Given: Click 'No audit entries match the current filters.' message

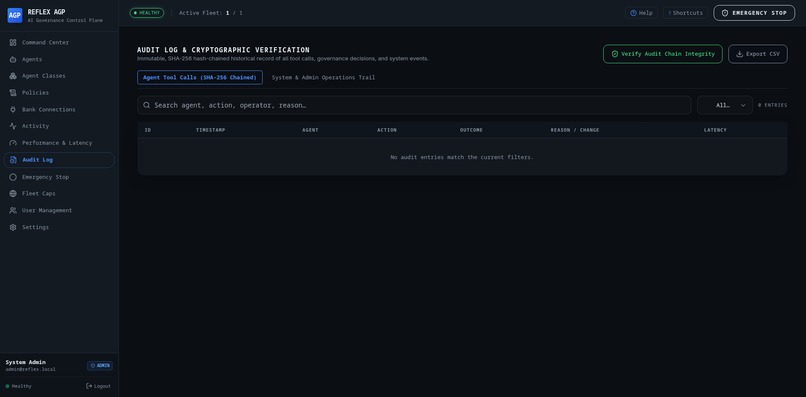Looking at the screenshot, I should tap(462, 157).
